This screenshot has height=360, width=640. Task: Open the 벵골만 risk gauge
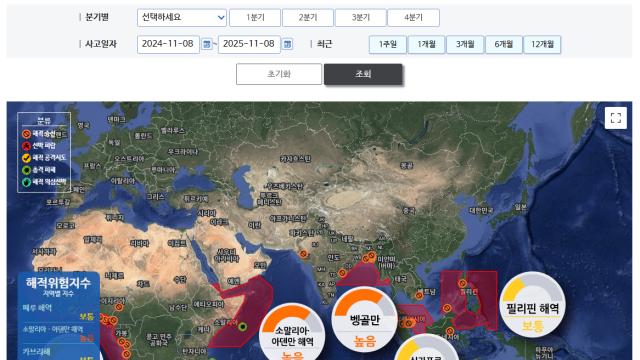[364, 320]
